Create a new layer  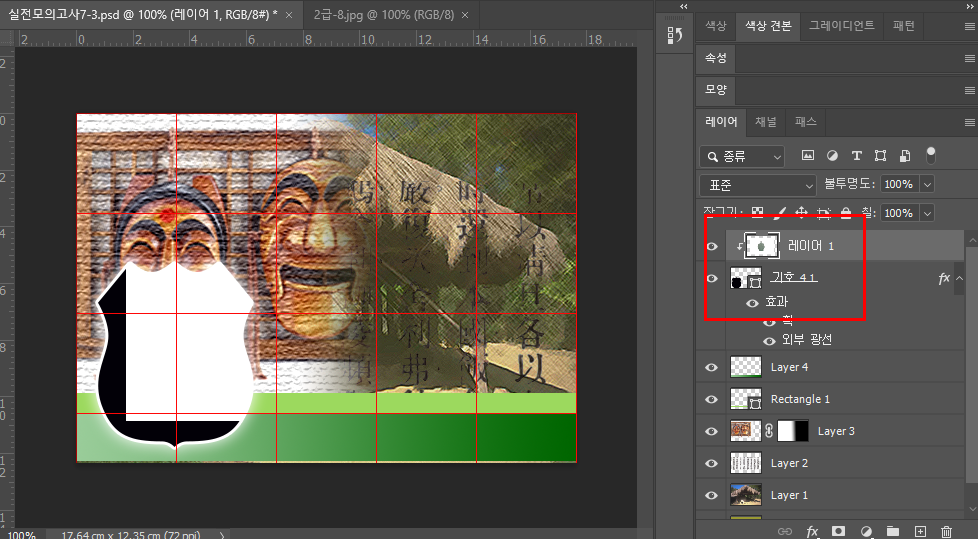click(x=920, y=531)
